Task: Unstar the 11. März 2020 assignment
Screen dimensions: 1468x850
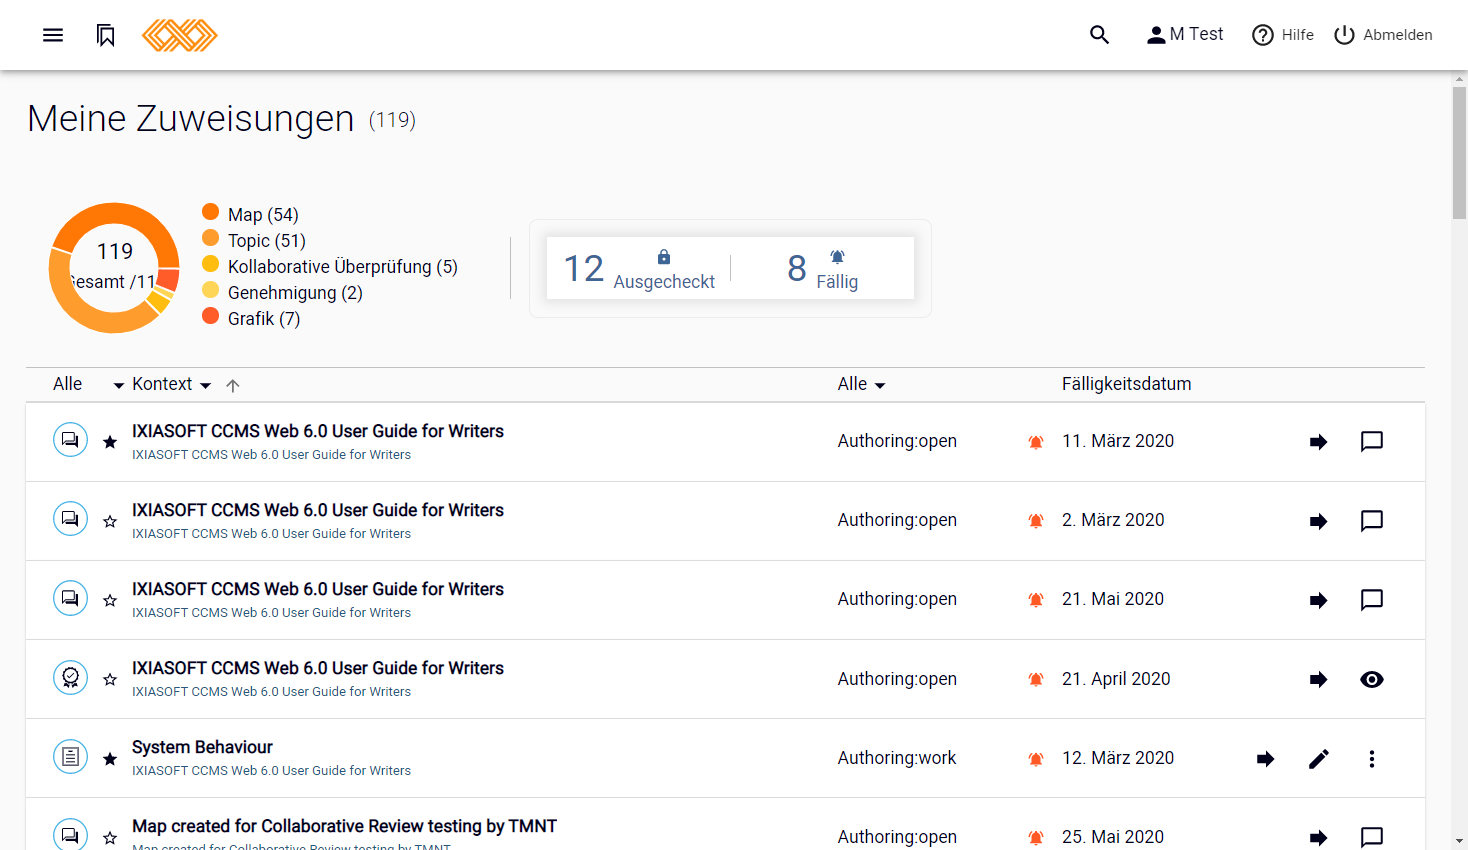Action: (x=110, y=442)
